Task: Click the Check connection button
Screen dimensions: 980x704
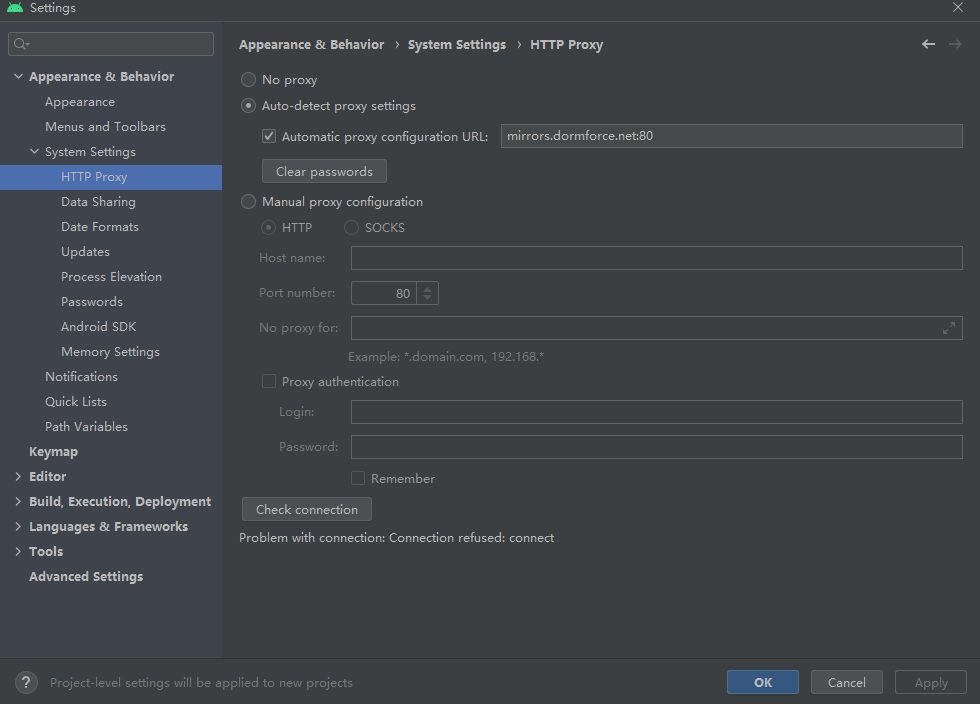Action: tap(307, 510)
